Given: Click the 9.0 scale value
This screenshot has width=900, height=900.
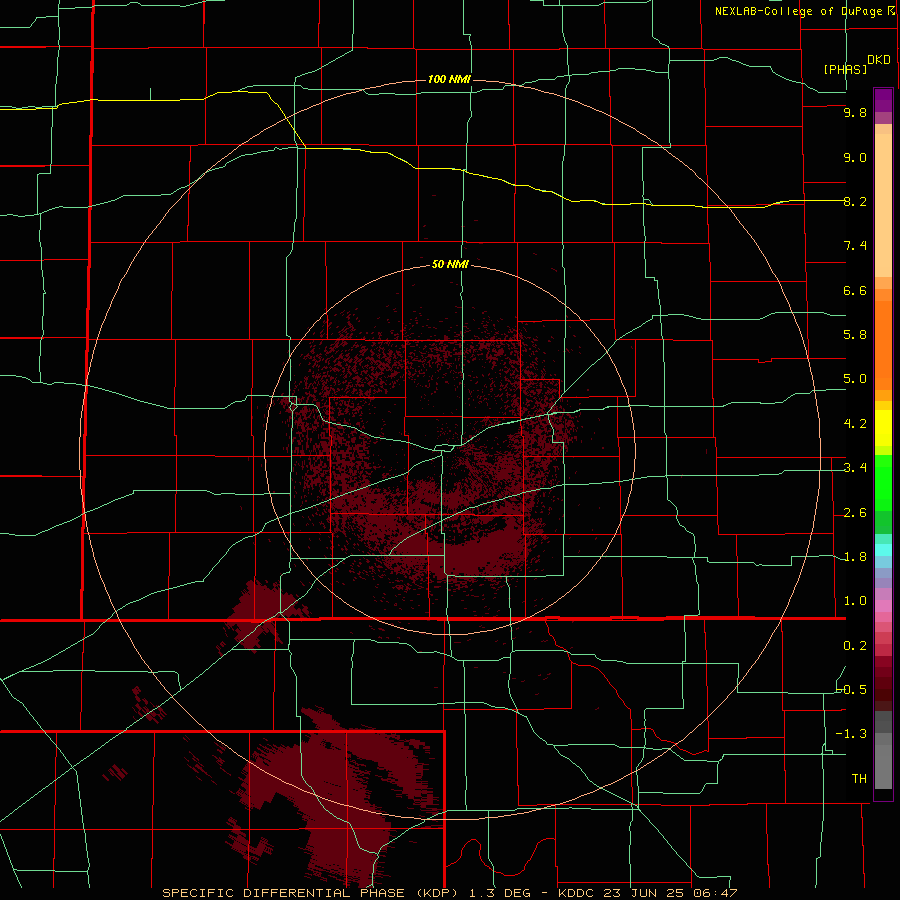Looking at the screenshot, I should pos(855,157).
